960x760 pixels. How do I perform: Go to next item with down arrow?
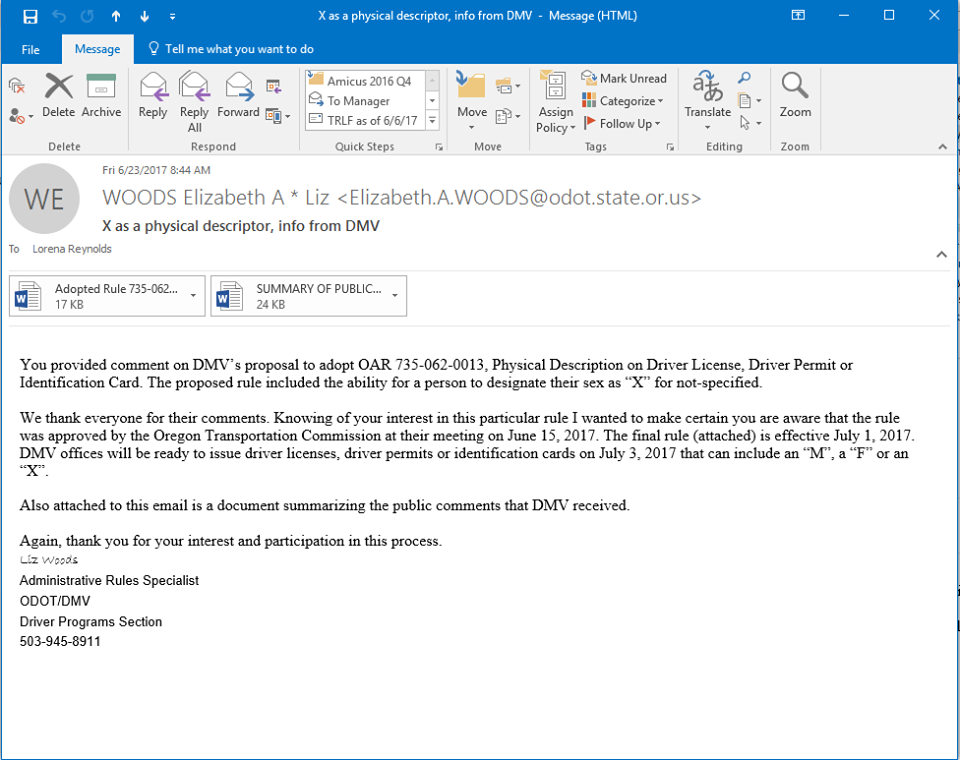(x=144, y=17)
